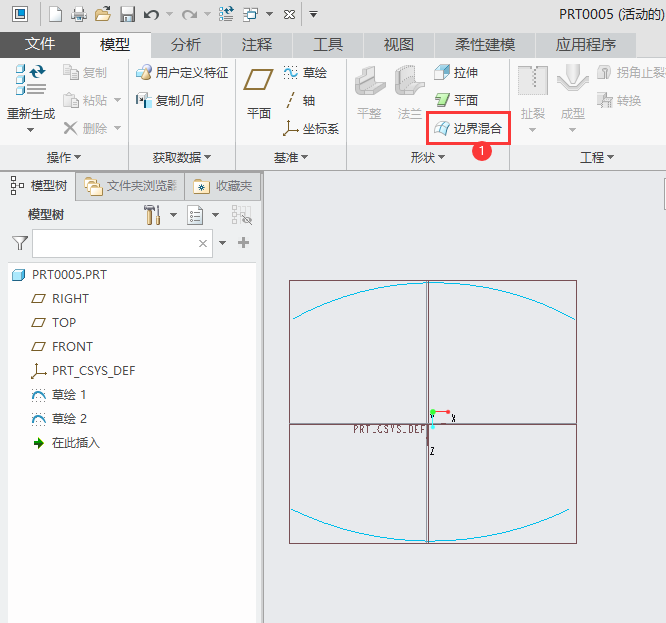Switch to the 柔性建模 tab
This screenshot has width=666, height=623.
pyautogui.click(x=485, y=45)
